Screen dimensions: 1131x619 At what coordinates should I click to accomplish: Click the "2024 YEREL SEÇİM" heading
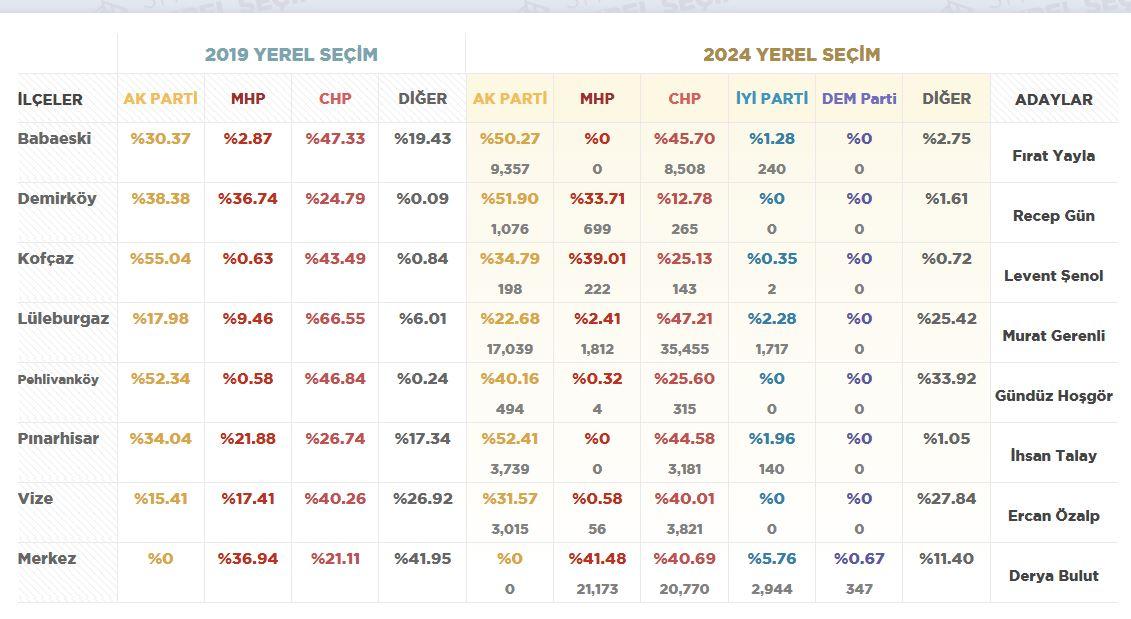[791, 55]
